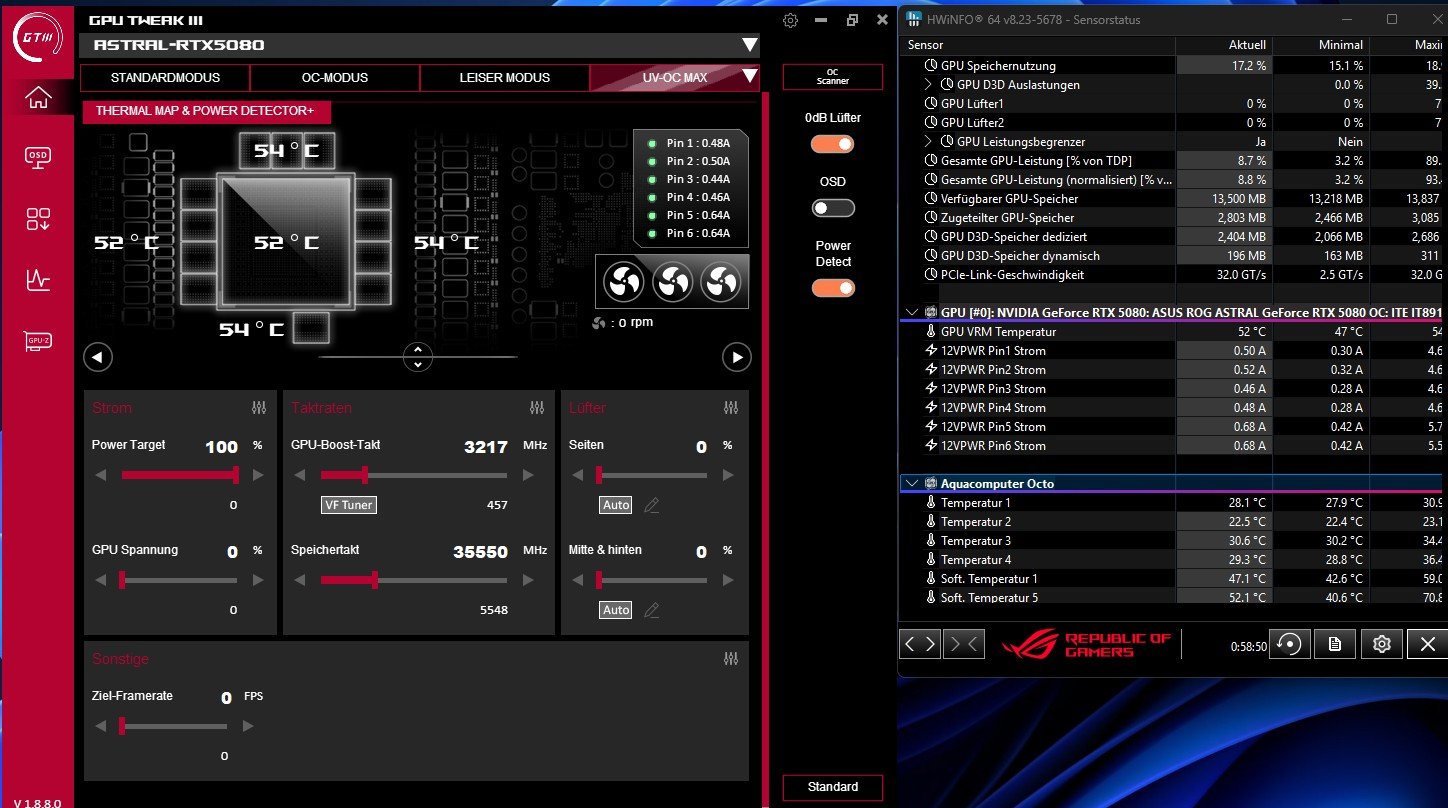The width and height of the screenshot is (1448, 808).
Task: Open the GPU Tweak home page
Action: pyautogui.click(x=38, y=97)
